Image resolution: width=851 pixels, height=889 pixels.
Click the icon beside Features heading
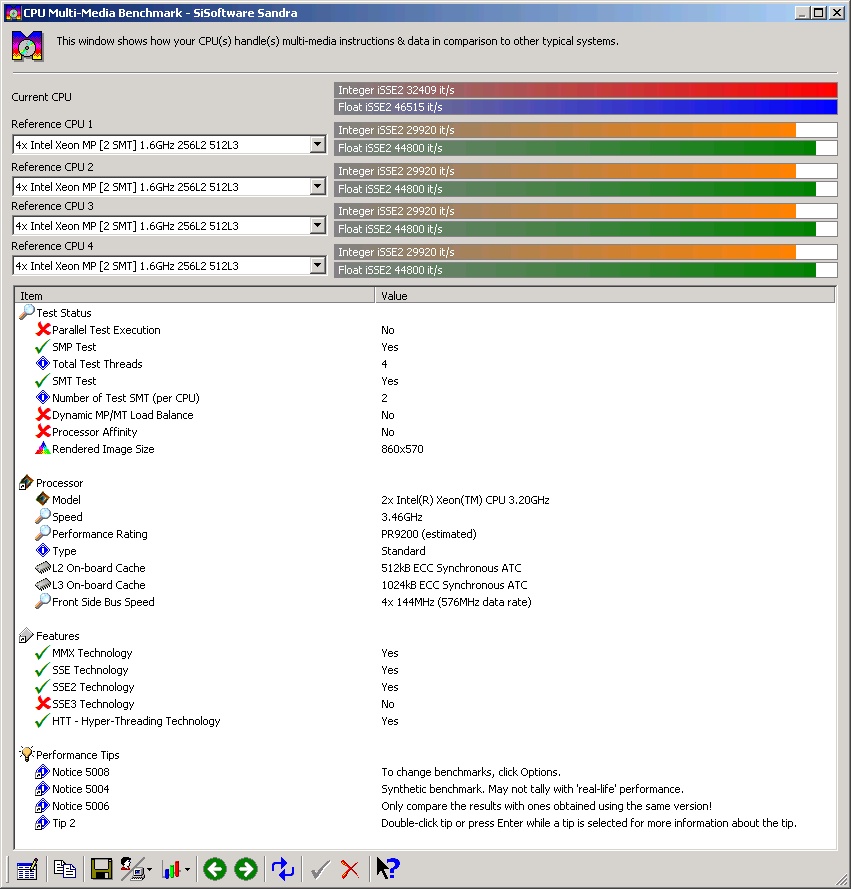(x=26, y=636)
